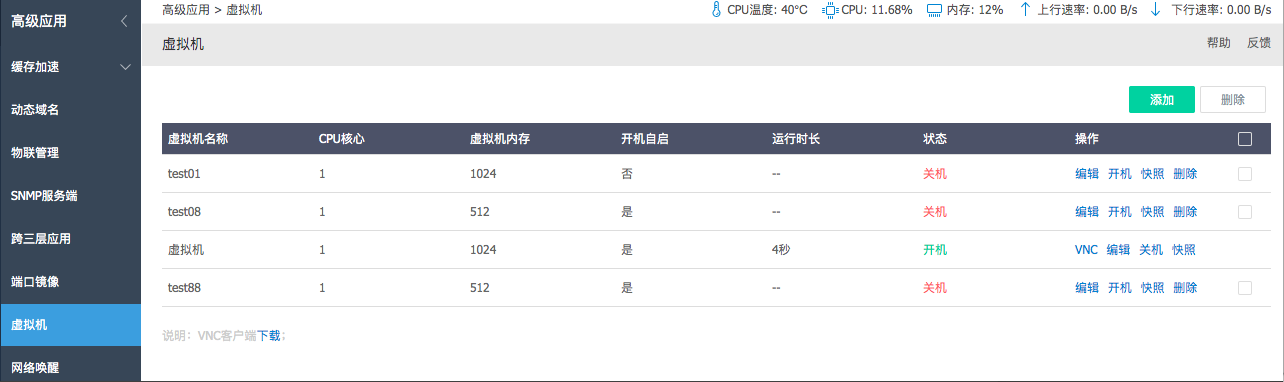Open VNC for the 虚拟机 row
The height and width of the screenshot is (382, 1284).
(x=1086, y=250)
